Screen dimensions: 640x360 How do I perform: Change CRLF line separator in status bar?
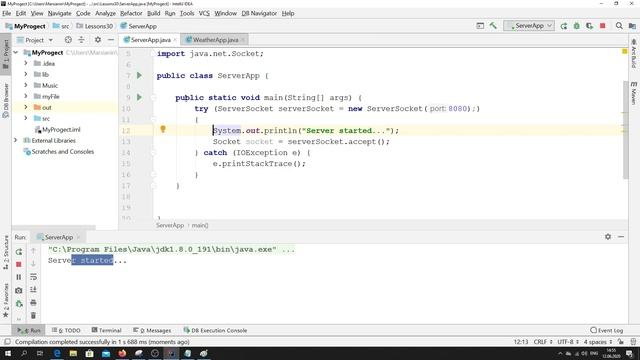(x=543, y=342)
